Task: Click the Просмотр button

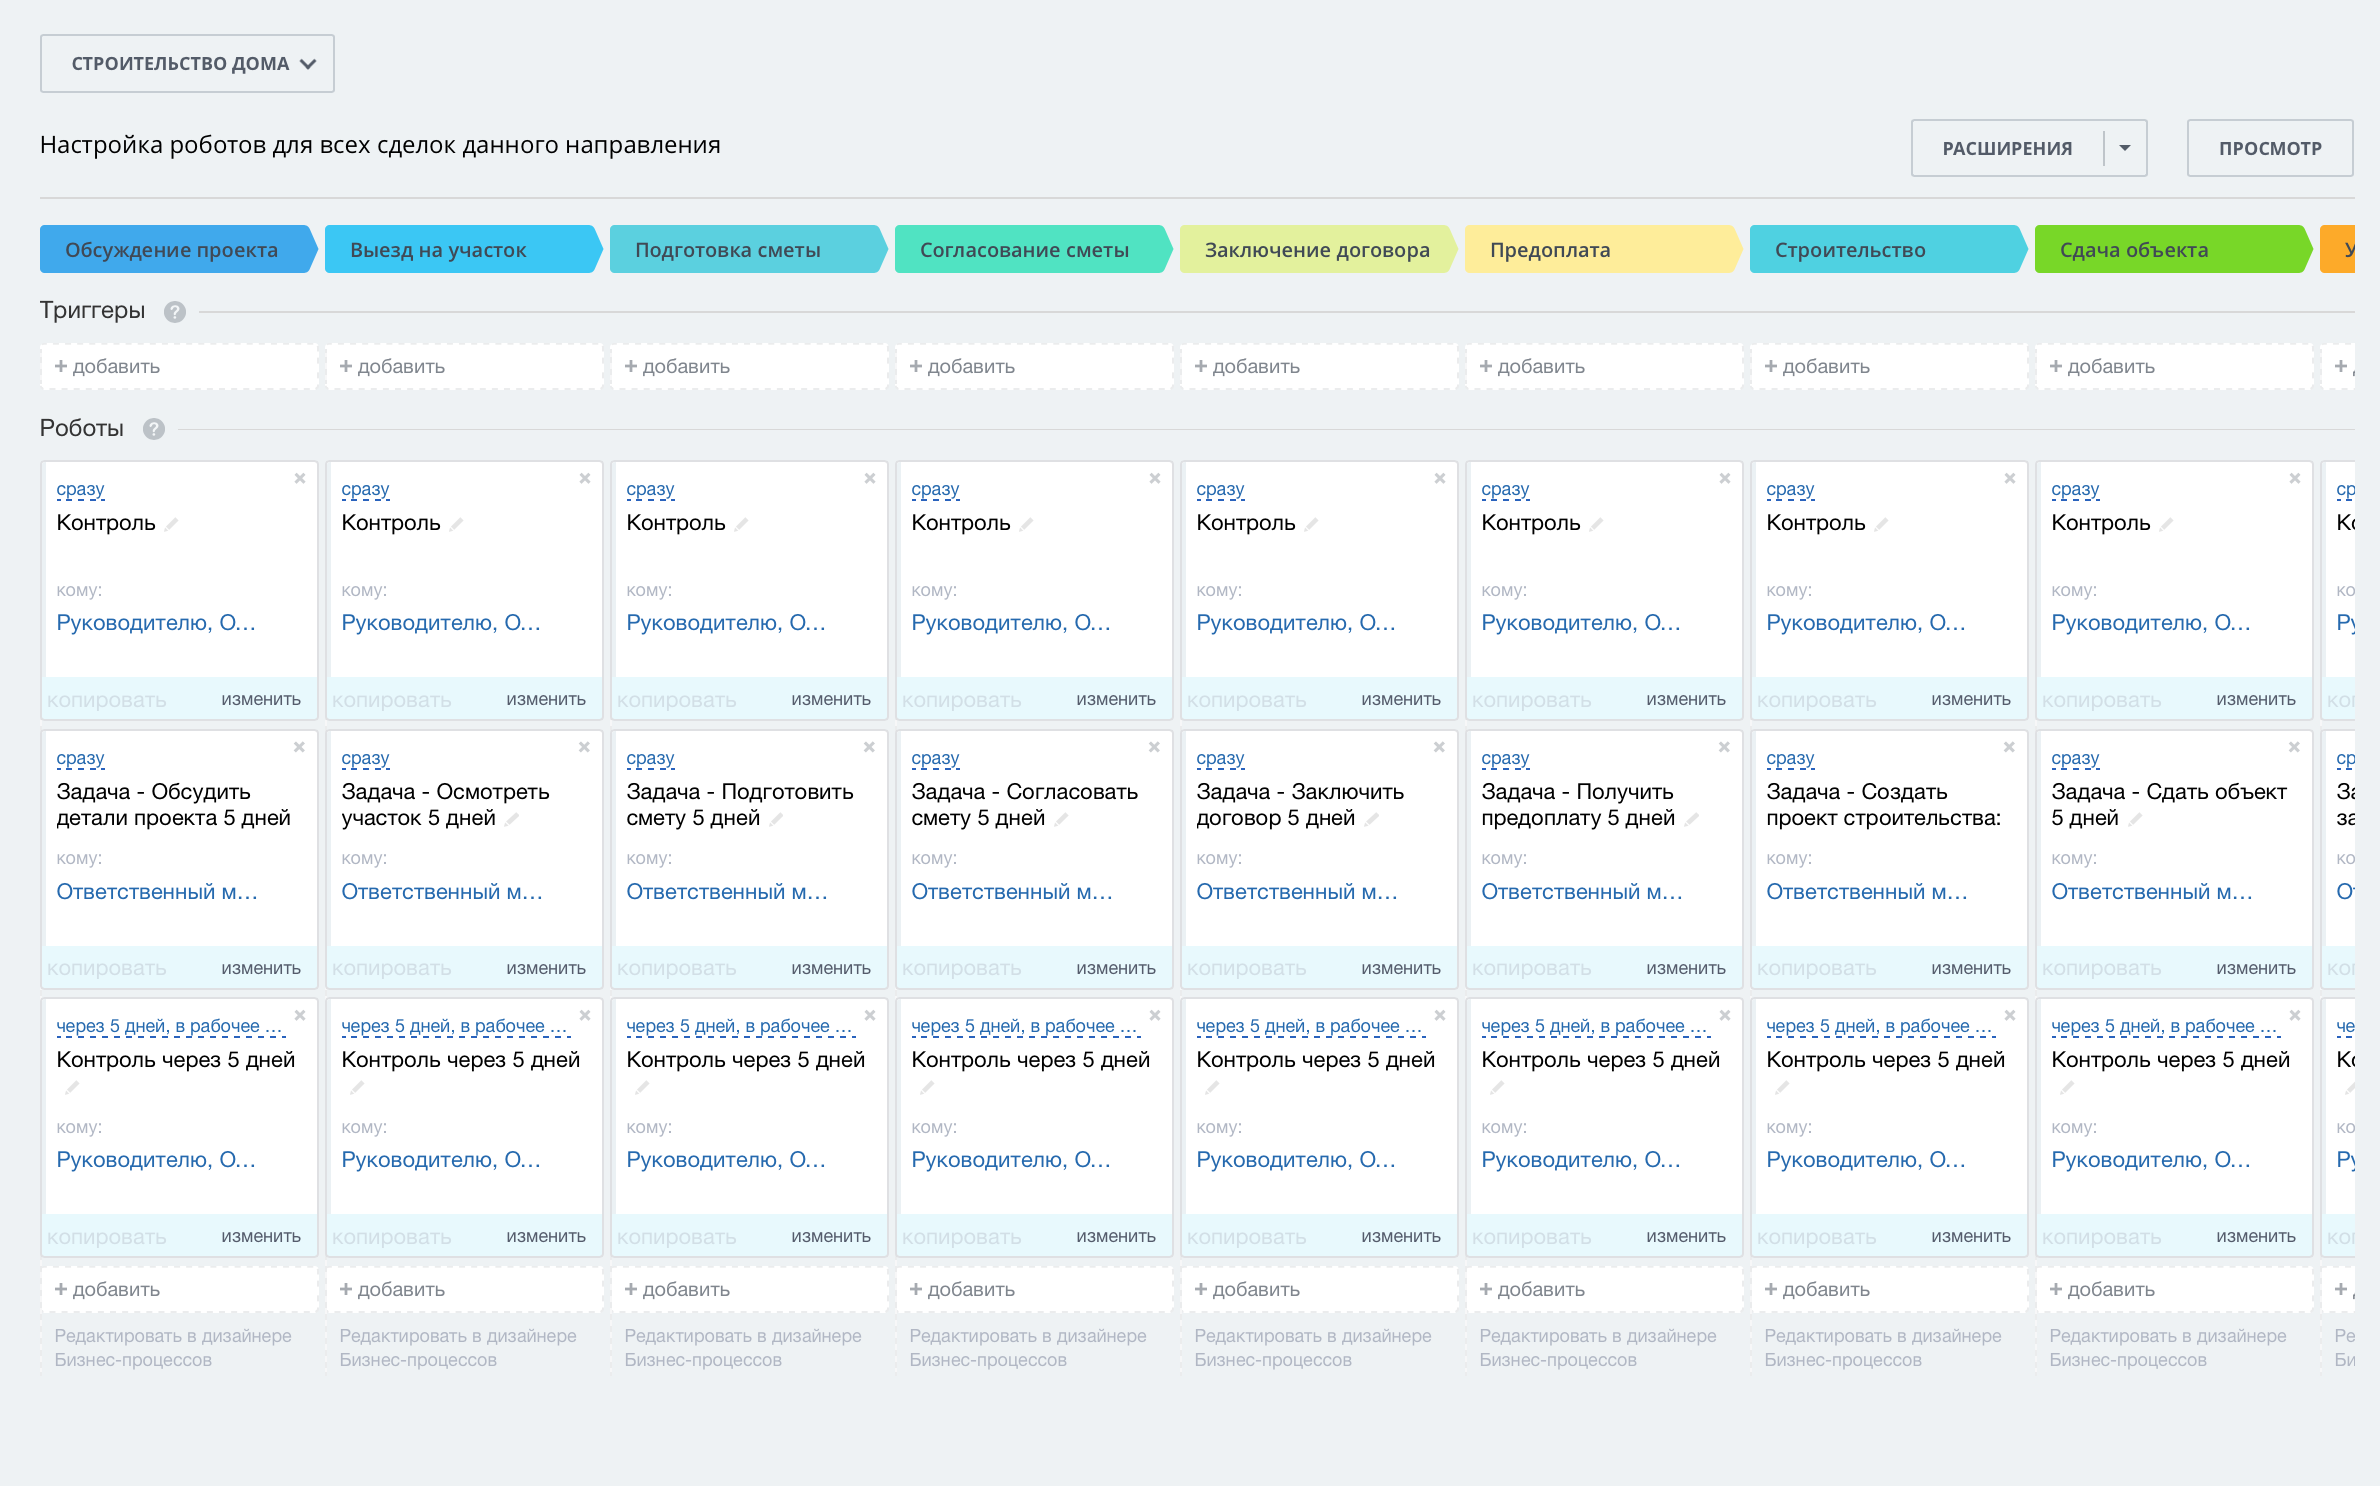Action: pyautogui.click(x=2269, y=148)
